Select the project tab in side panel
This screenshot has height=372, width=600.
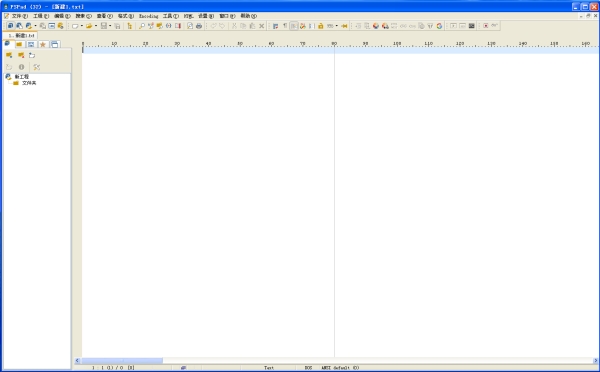click(7, 44)
